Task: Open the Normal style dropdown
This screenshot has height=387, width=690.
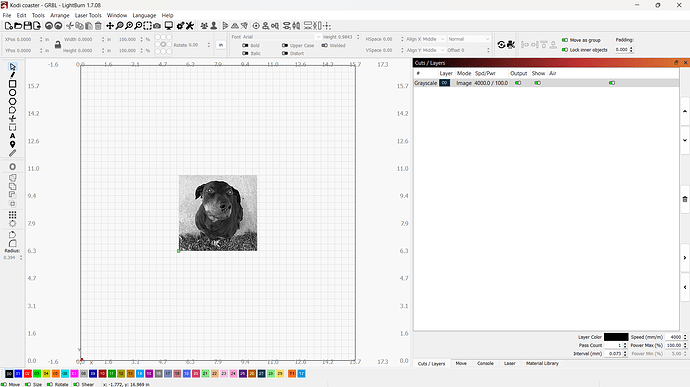Action: click(469, 39)
